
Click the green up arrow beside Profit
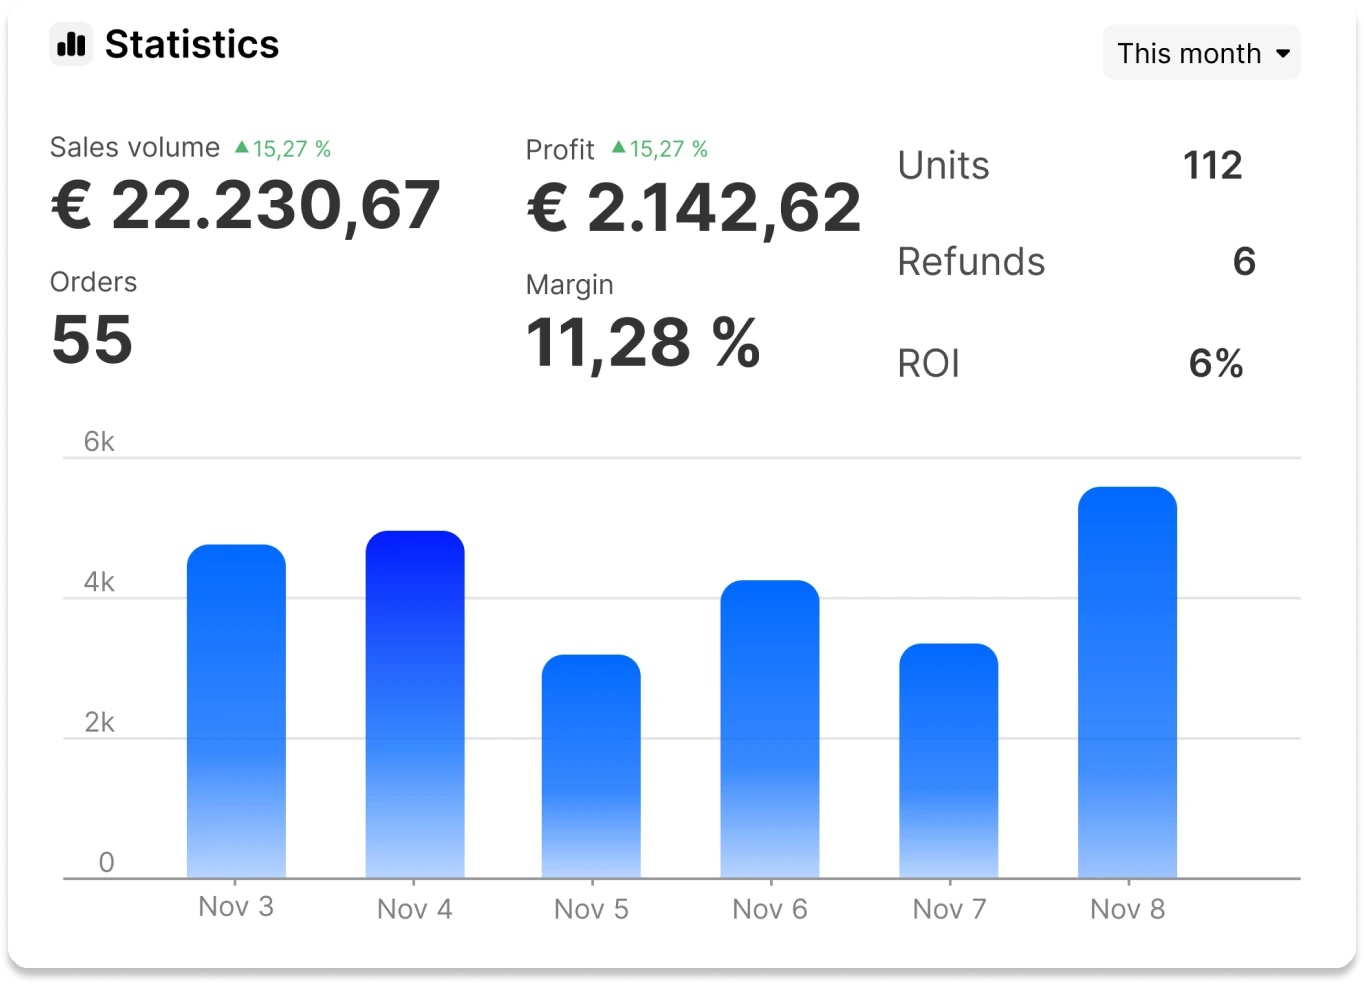tap(618, 148)
